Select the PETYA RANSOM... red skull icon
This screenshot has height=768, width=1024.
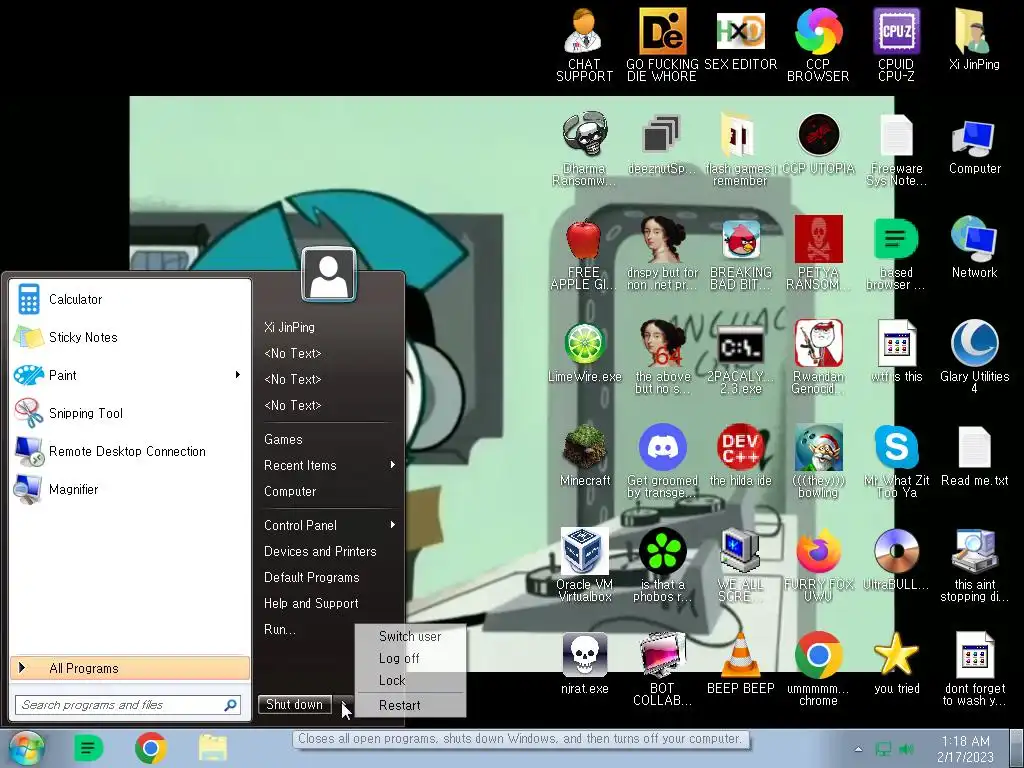point(818,253)
